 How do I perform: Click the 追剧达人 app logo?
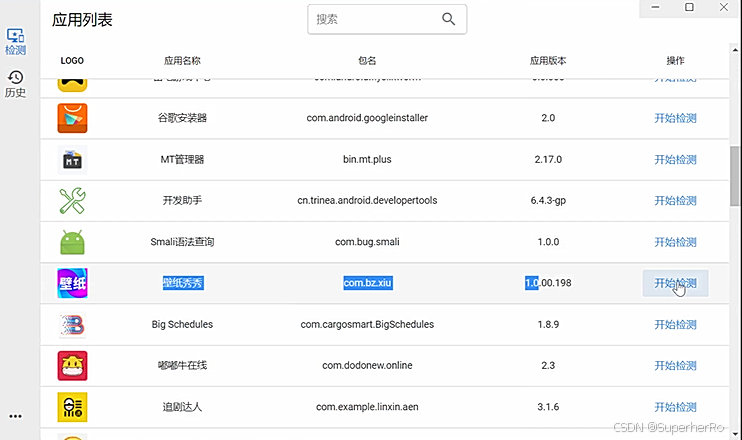tap(72, 407)
